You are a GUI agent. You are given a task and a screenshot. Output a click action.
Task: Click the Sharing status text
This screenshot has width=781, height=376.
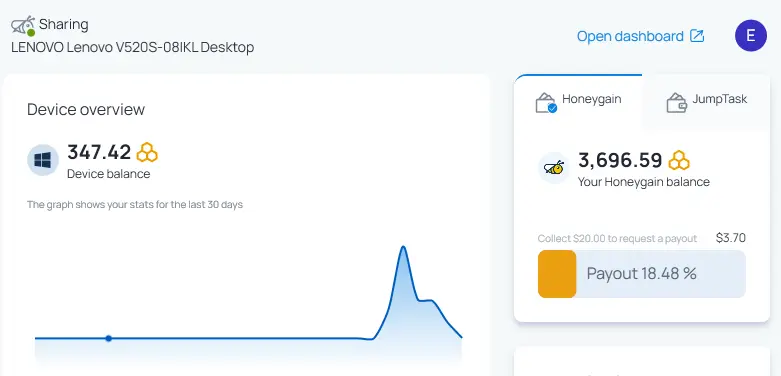[64, 24]
